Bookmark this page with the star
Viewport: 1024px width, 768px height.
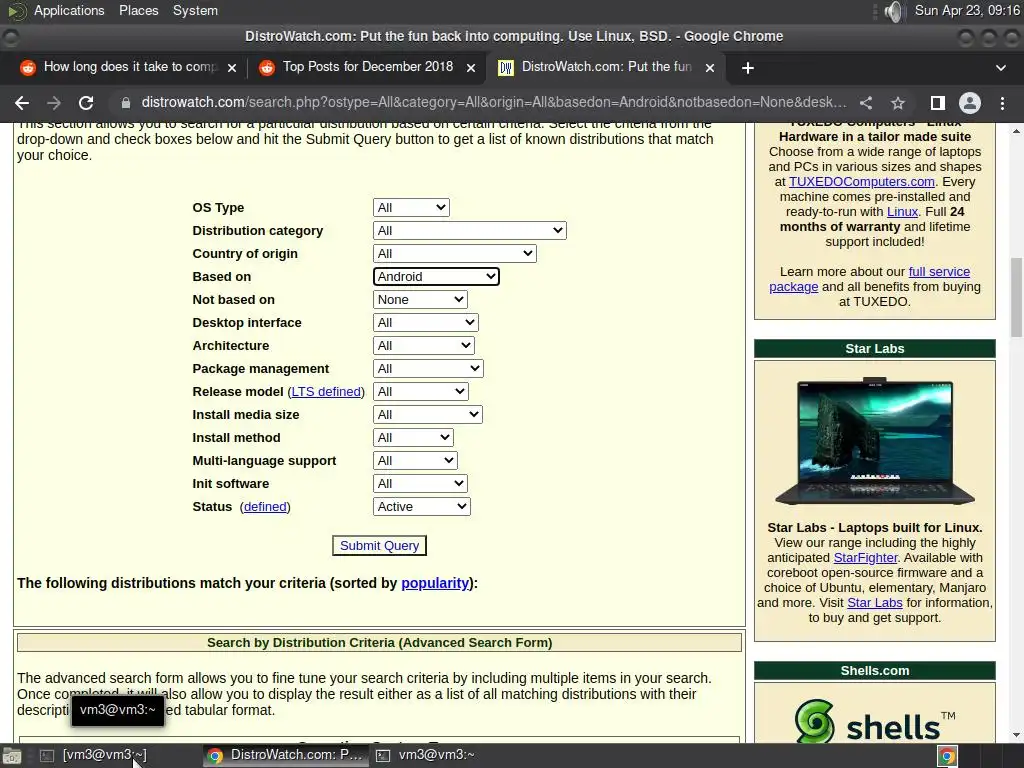pos(898,103)
